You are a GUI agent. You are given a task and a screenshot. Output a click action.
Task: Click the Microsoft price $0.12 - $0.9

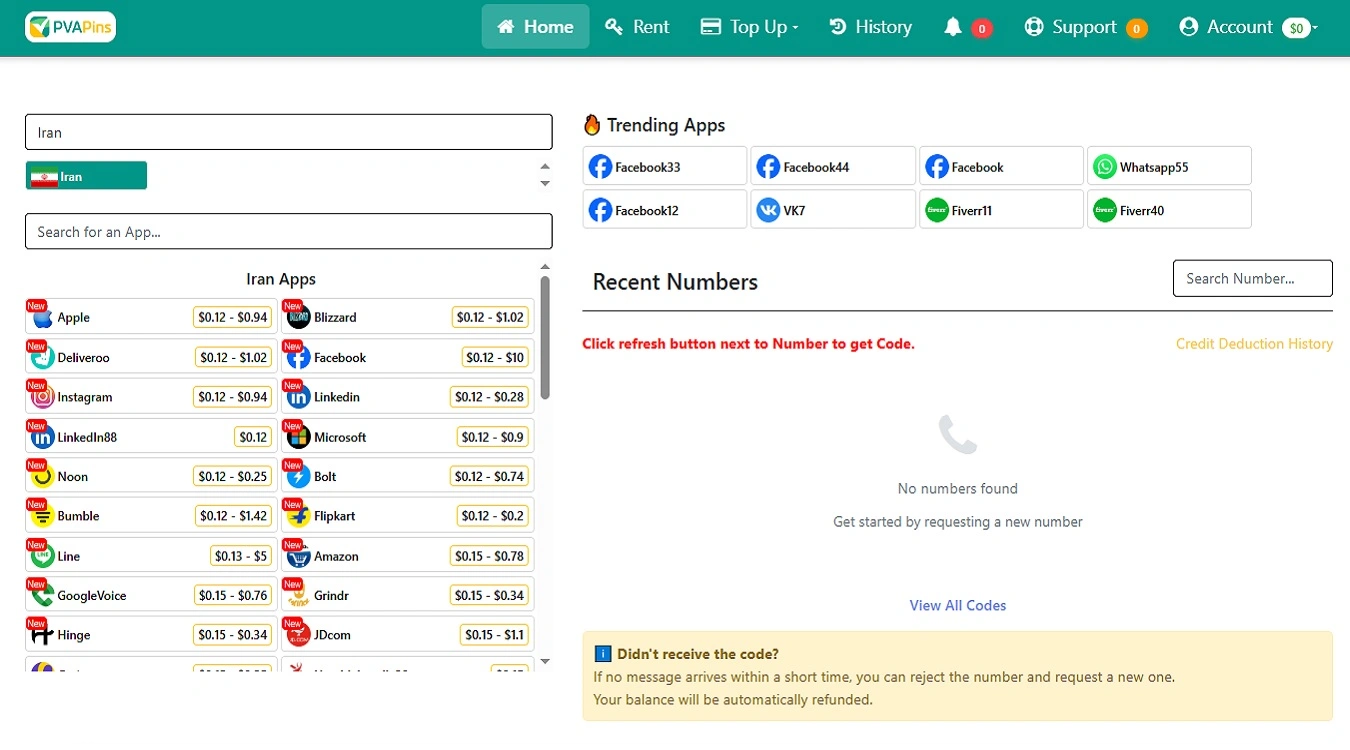pos(493,437)
